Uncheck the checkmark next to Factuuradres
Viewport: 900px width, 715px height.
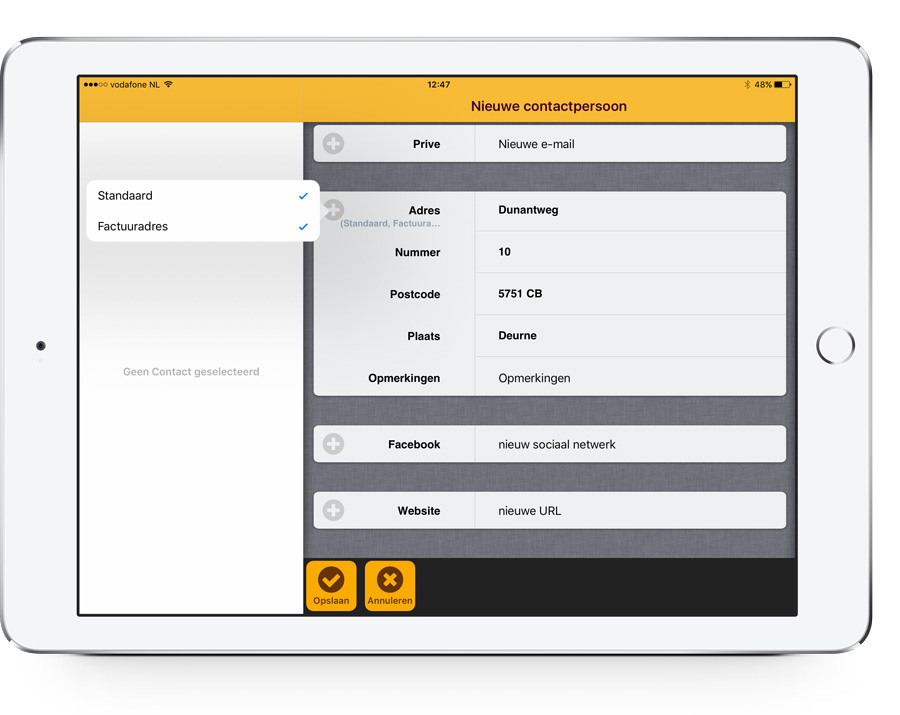pyautogui.click(x=303, y=227)
